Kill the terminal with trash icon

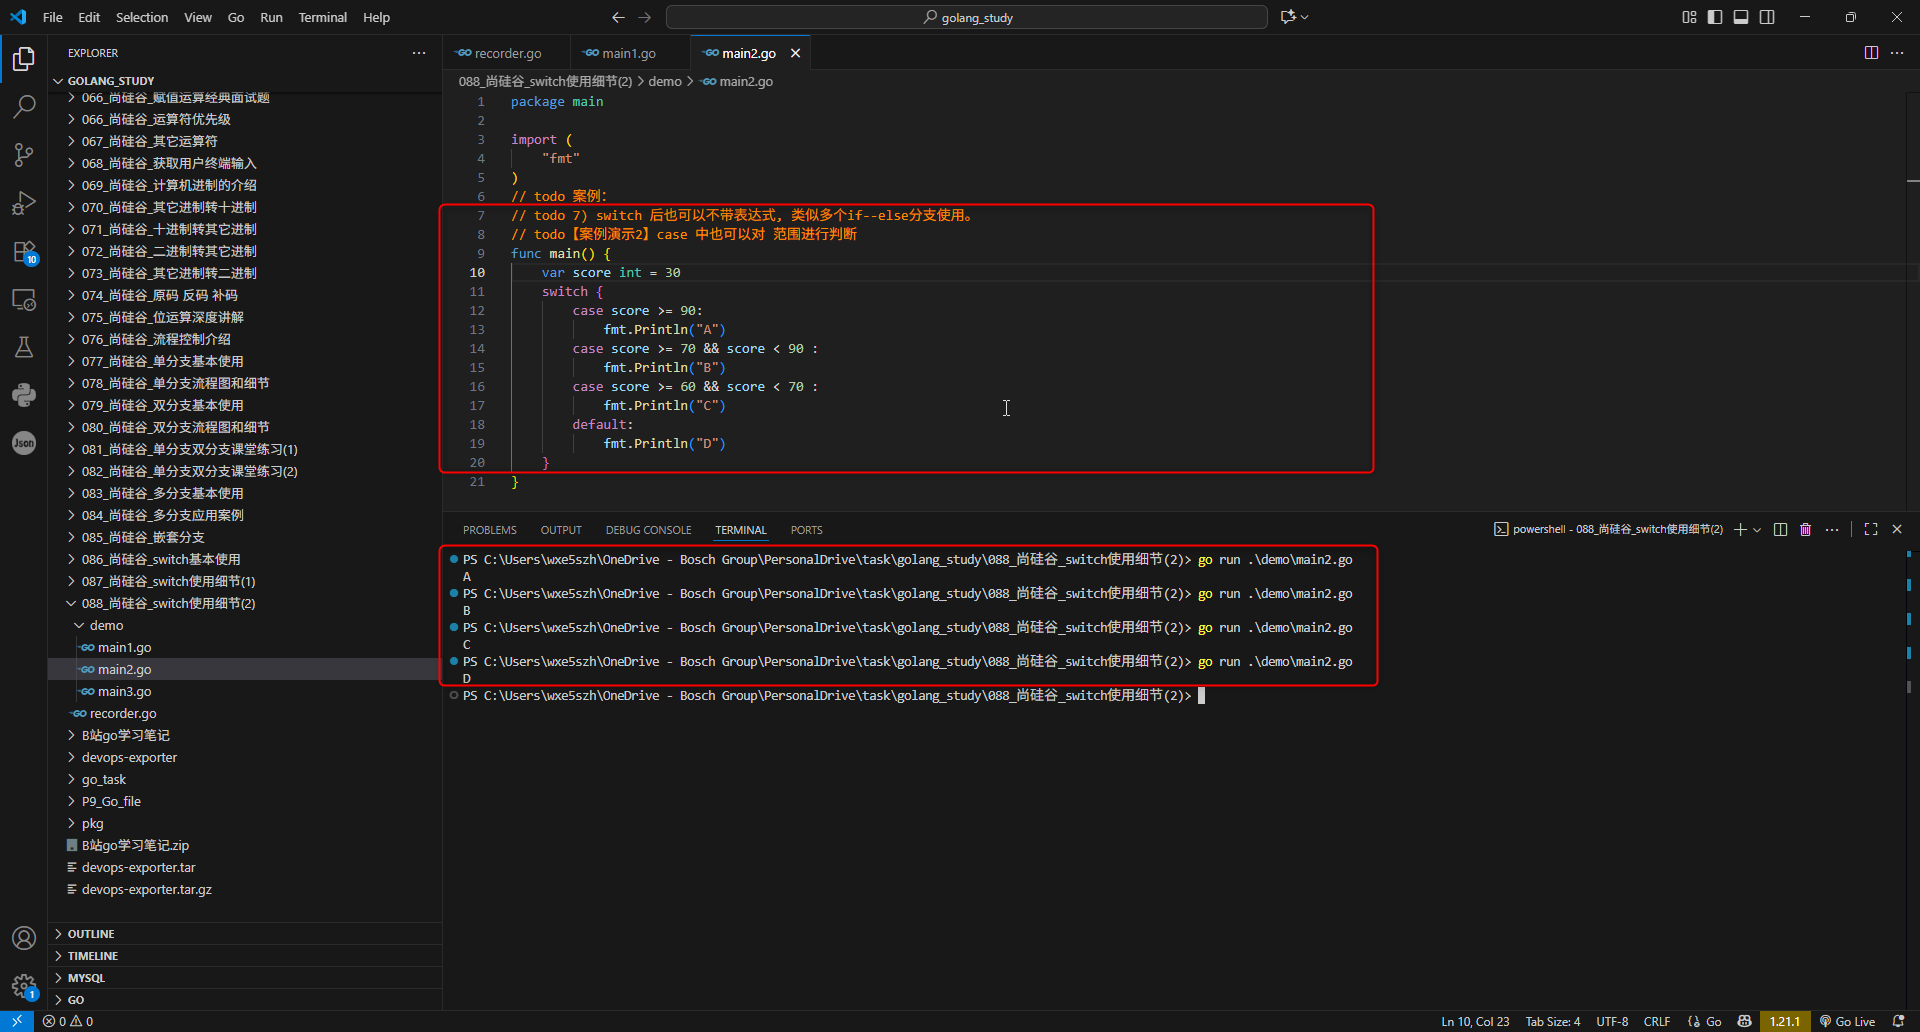pos(1805,529)
